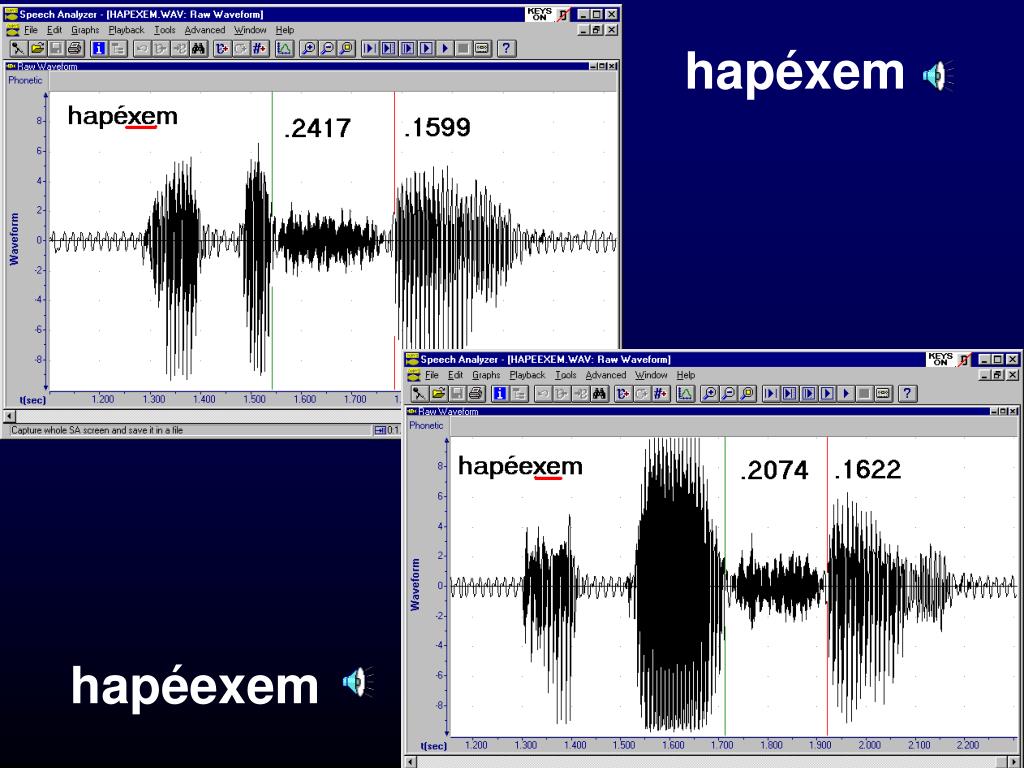This screenshot has height=768, width=1024.
Task: Open the Advanced menu in HAPEXEM window
Action: [204, 30]
